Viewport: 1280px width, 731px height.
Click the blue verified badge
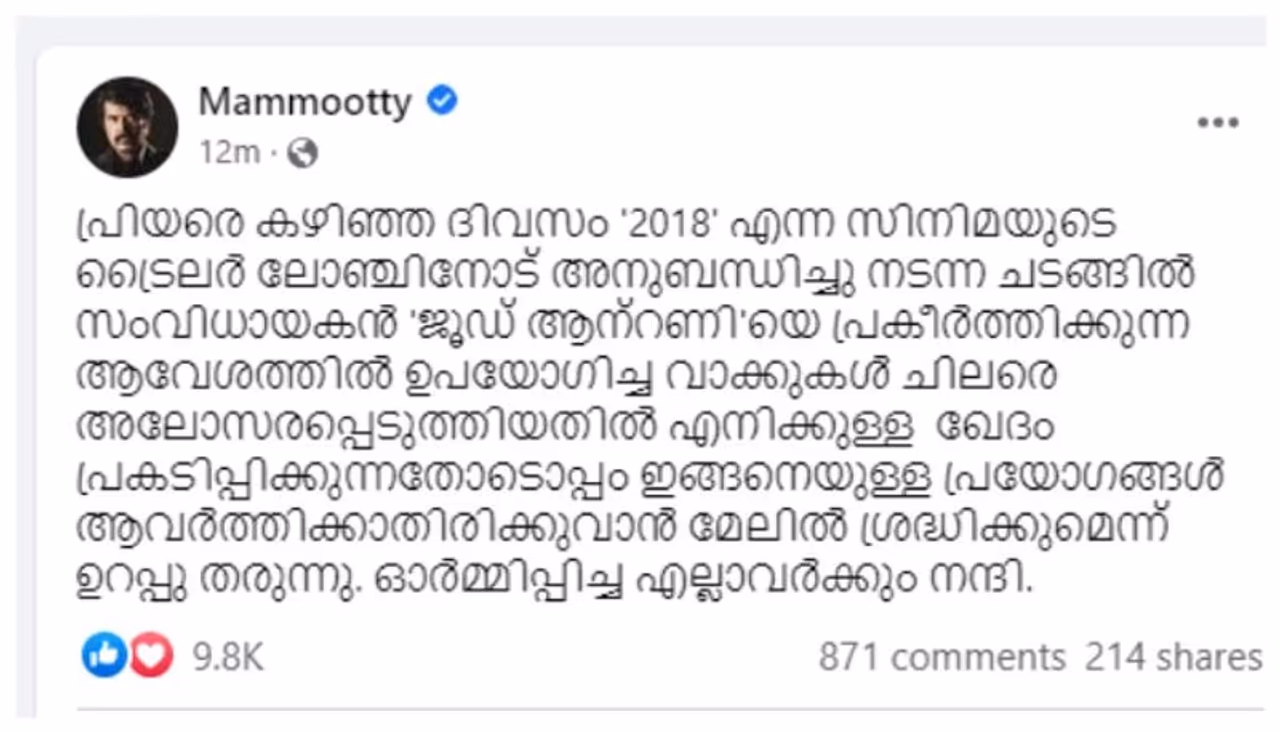pyautogui.click(x=442, y=100)
